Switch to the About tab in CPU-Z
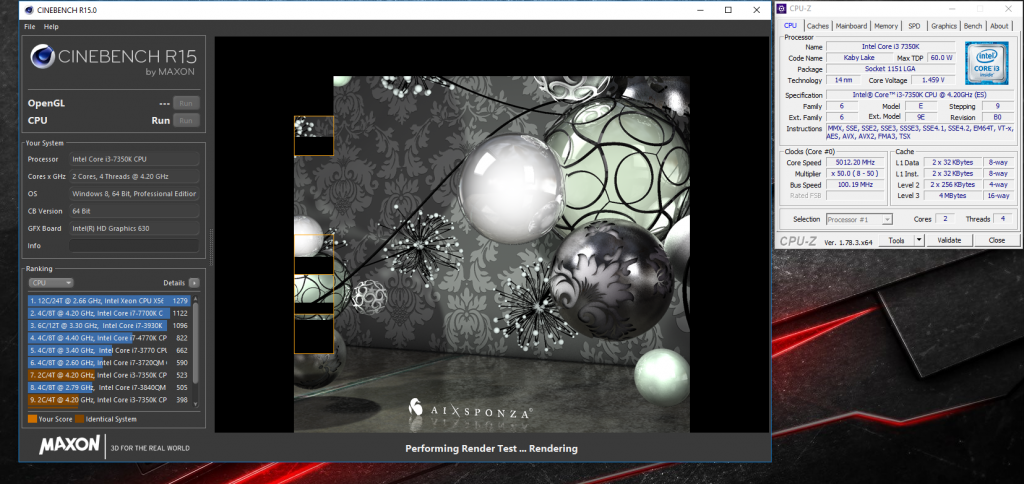This screenshot has height=484, width=1024. coord(999,26)
